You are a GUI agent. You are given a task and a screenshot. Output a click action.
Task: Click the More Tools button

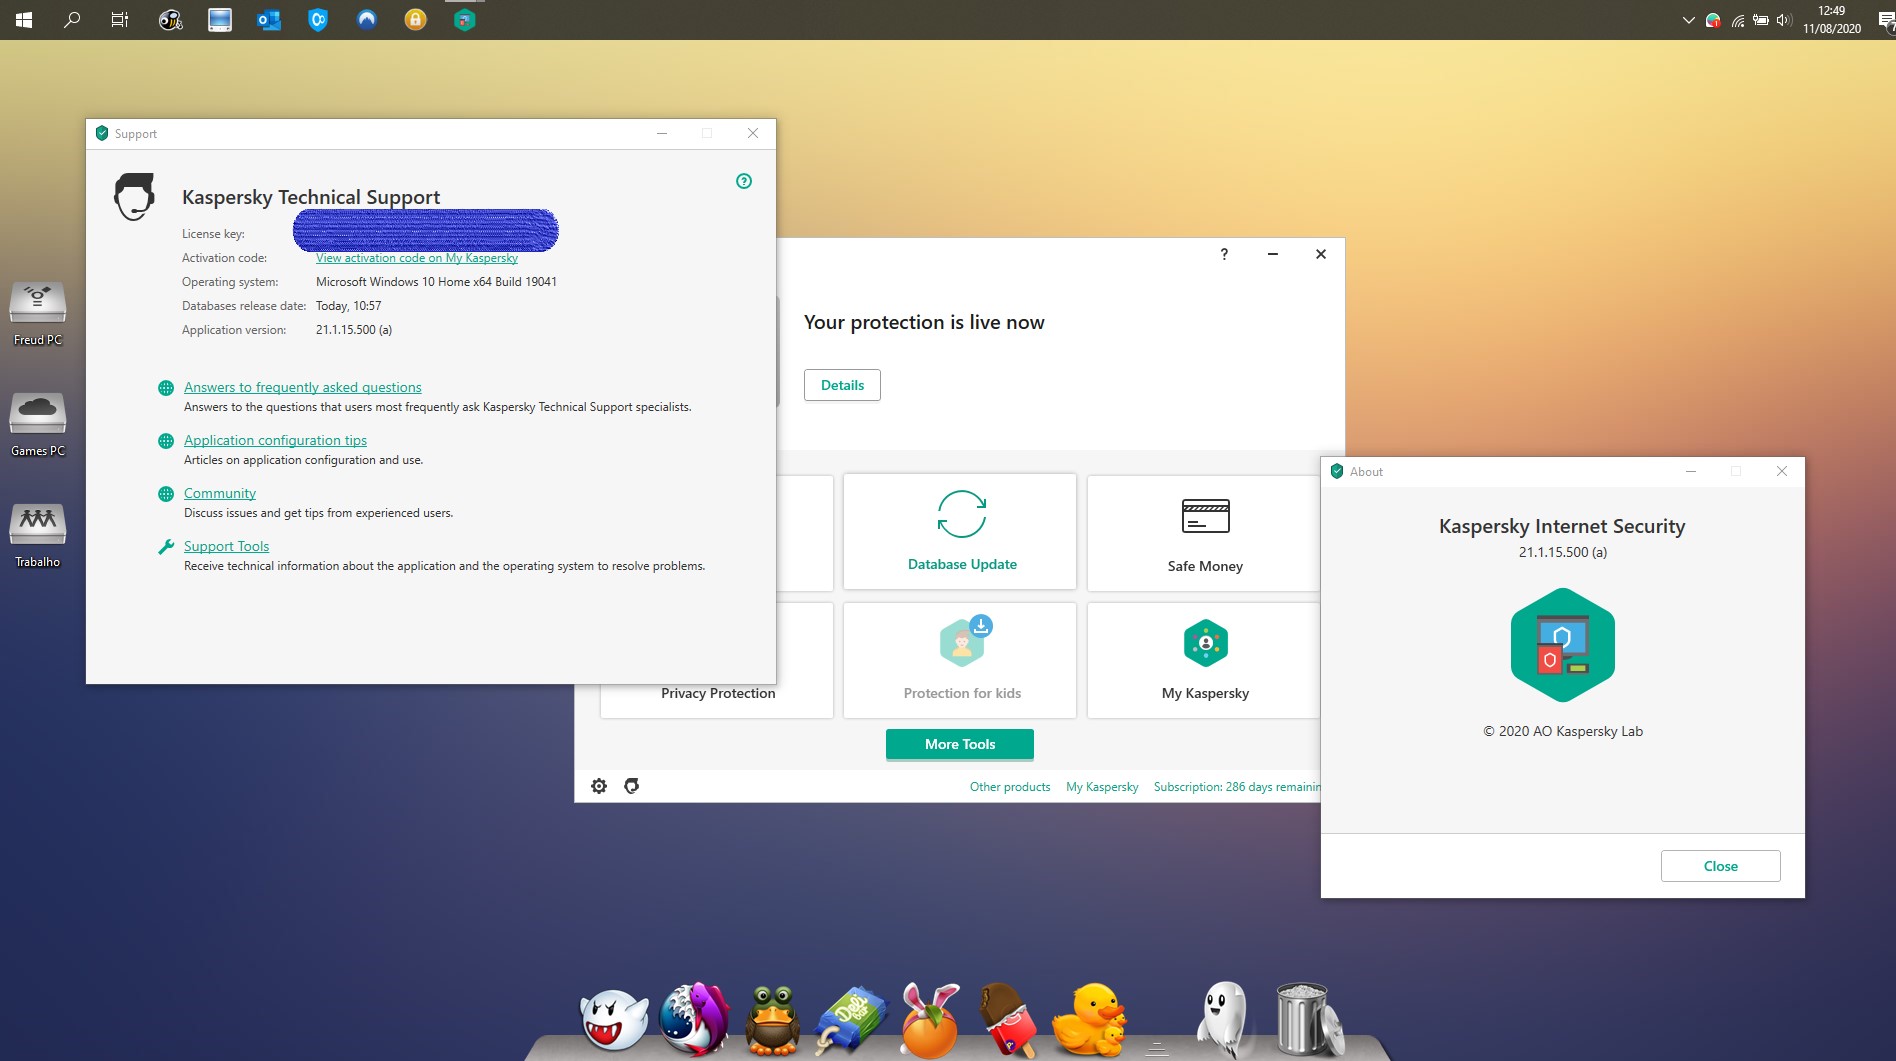[960, 744]
